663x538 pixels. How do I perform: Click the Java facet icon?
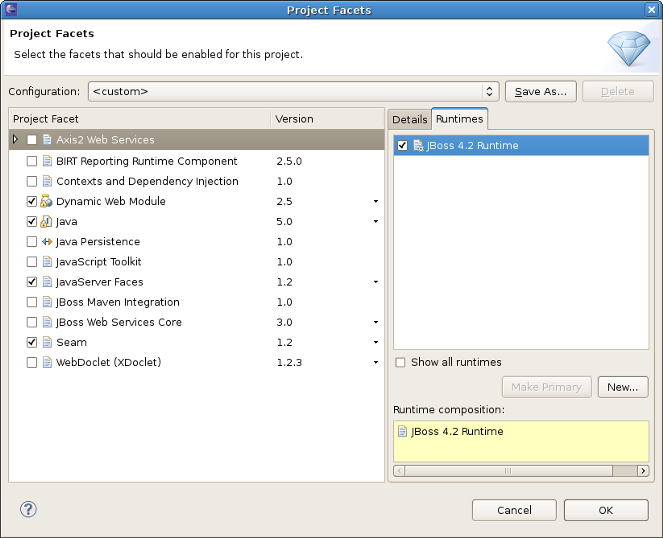point(47,222)
